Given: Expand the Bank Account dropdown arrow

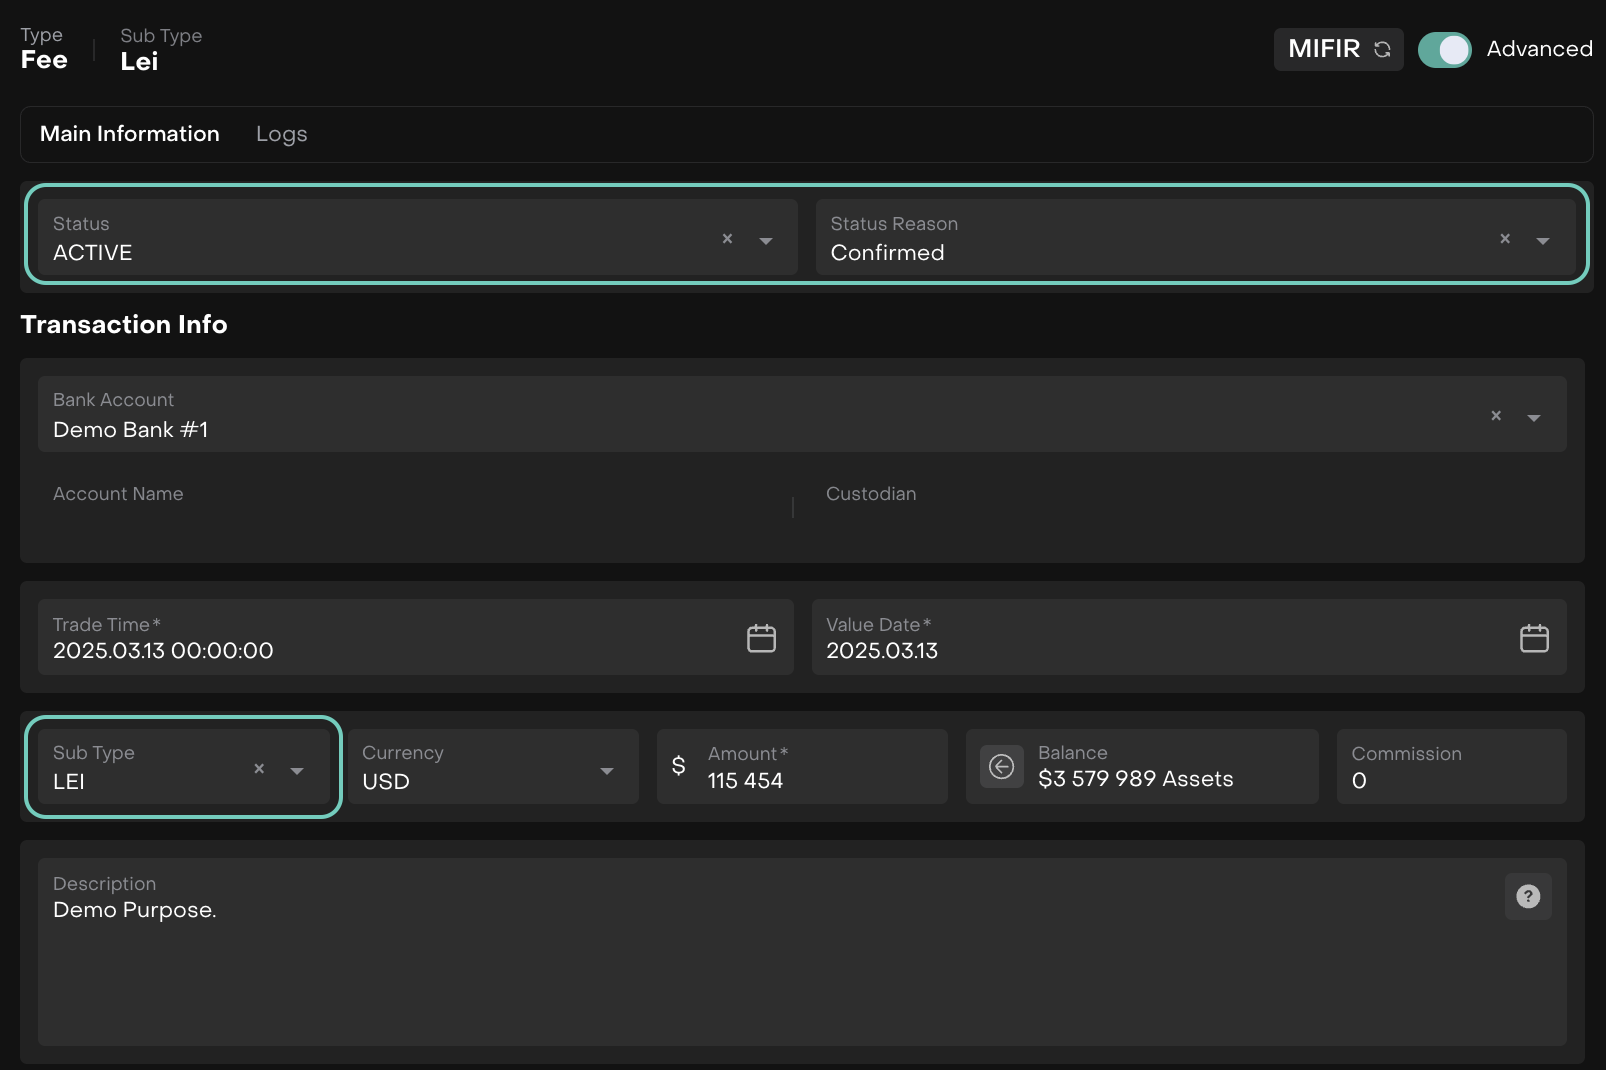Looking at the screenshot, I should (1534, 418).
